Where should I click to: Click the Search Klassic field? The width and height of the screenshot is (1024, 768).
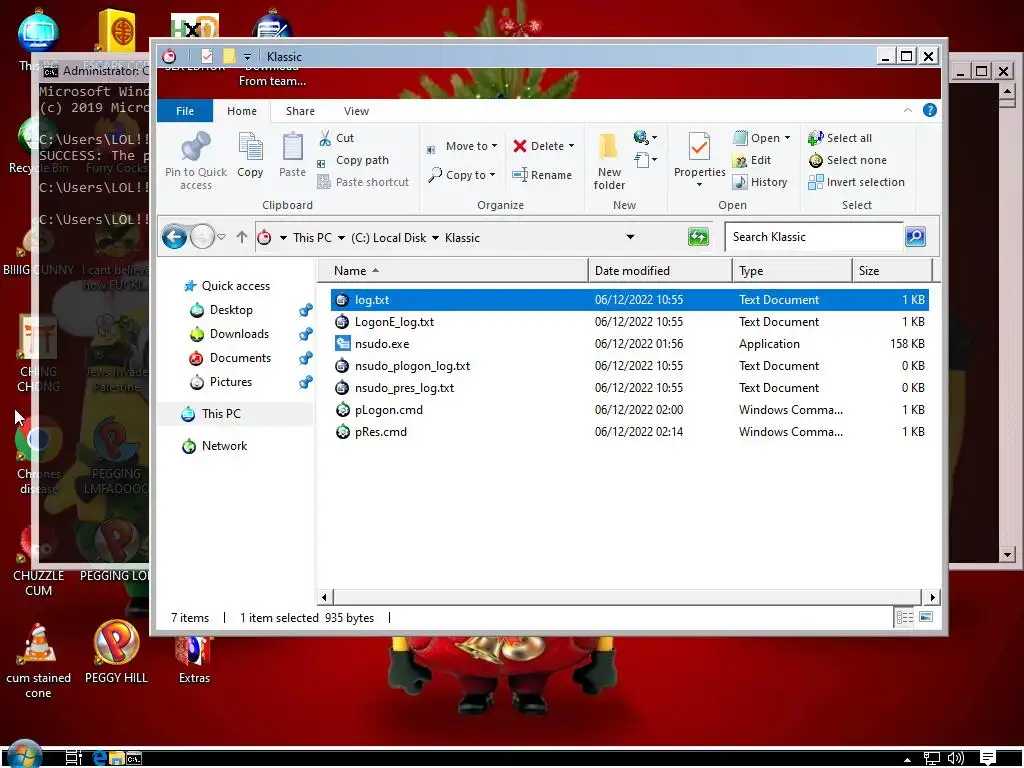coord(814,236)
